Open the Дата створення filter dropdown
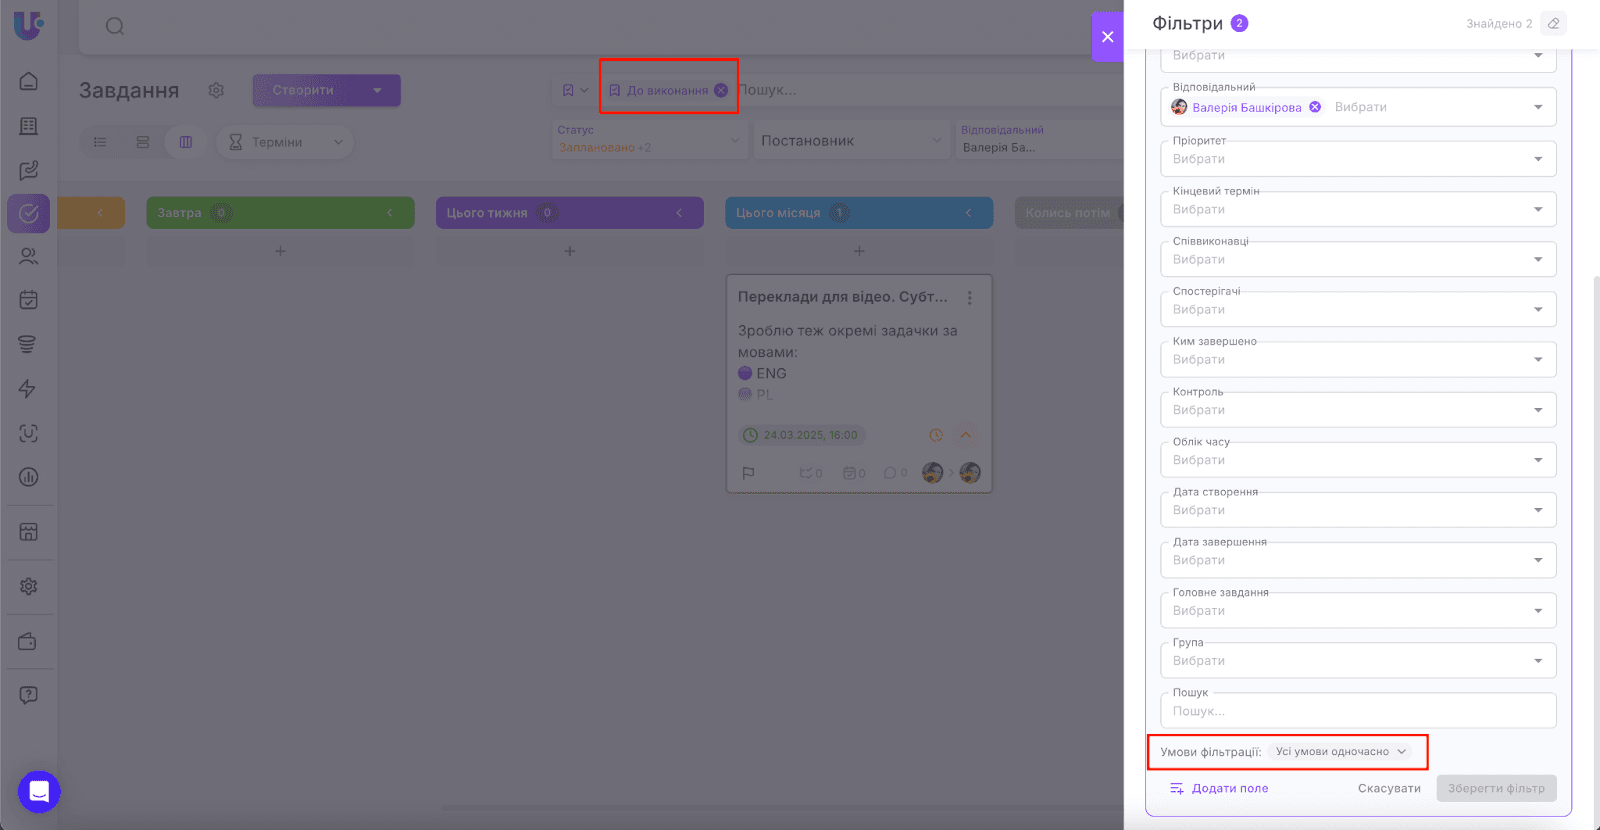The image size is (1600, 830). [1358, 509]
